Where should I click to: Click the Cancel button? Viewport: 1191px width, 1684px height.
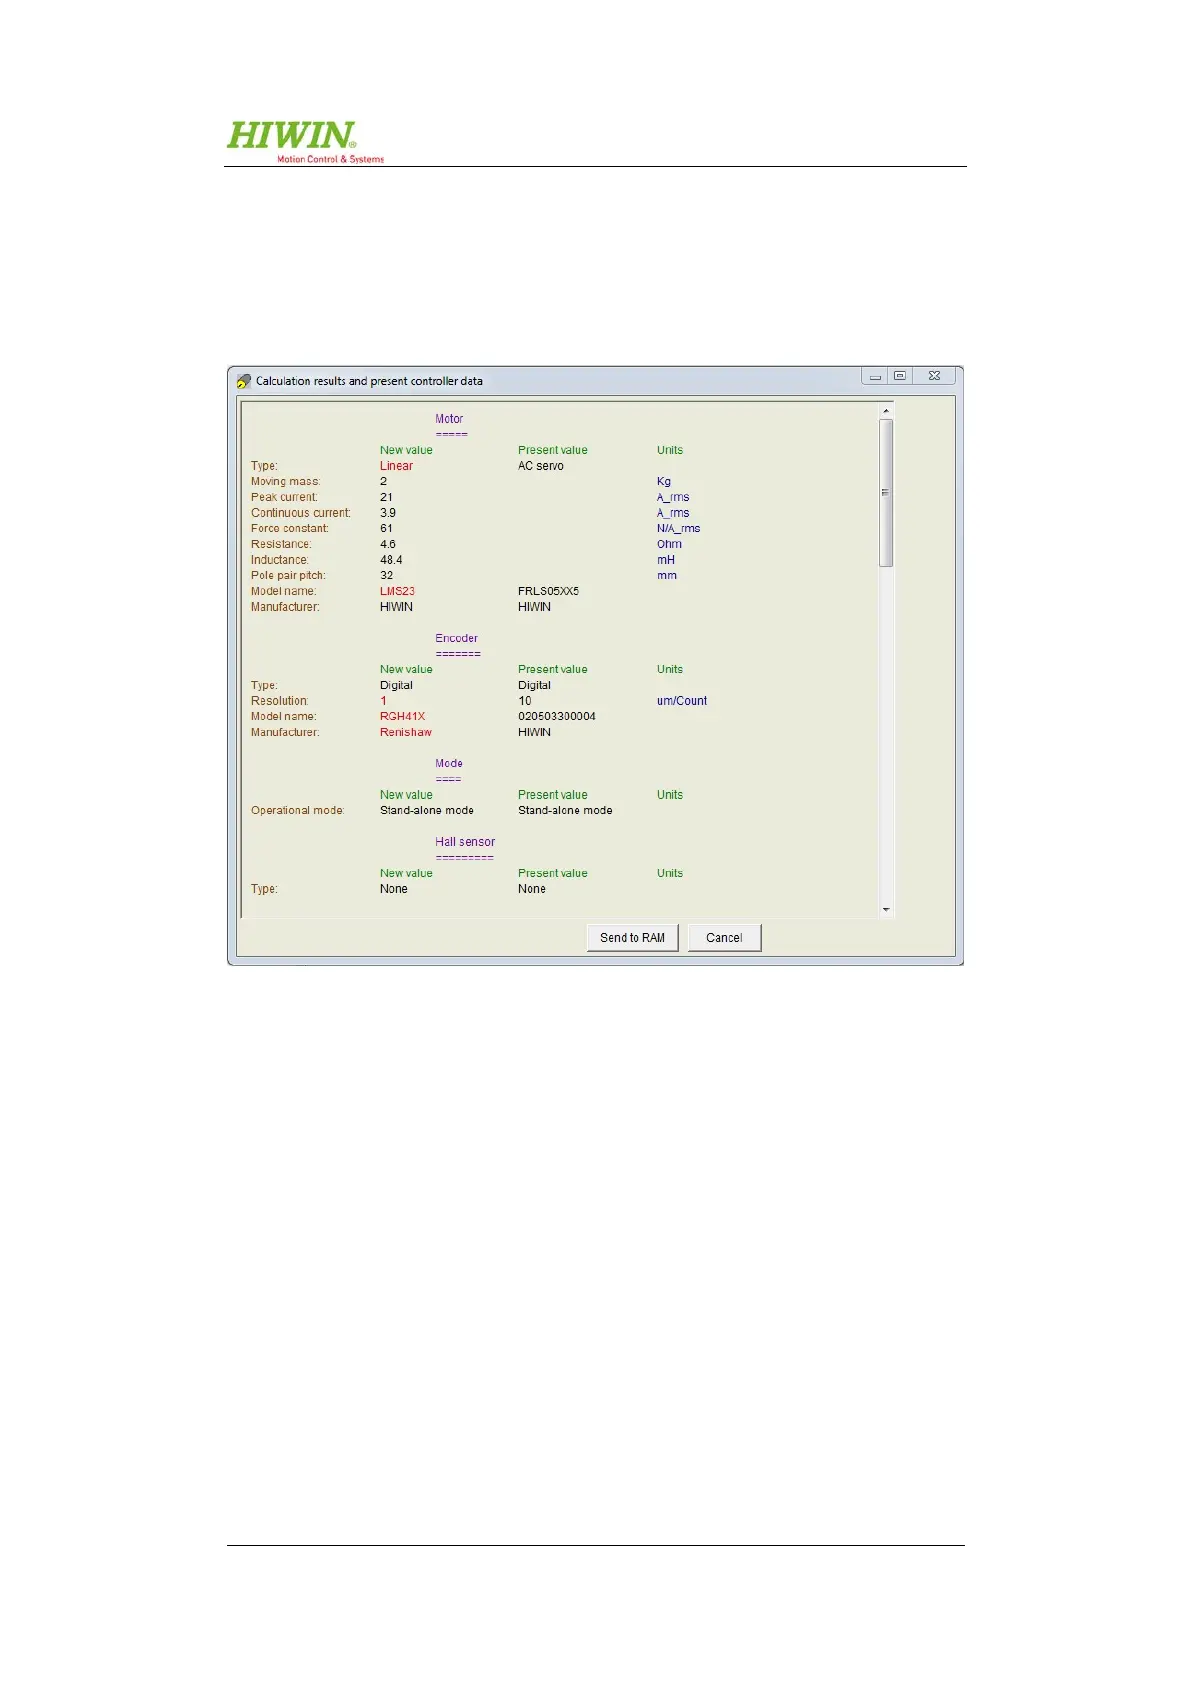click(724, 937)
